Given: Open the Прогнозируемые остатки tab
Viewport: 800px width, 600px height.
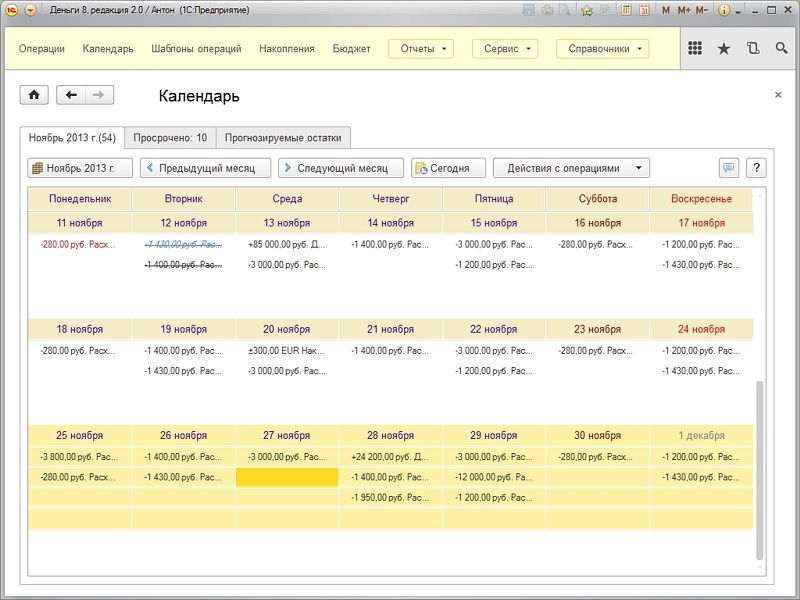Looking at the screenshot, I should click(283, 138).
